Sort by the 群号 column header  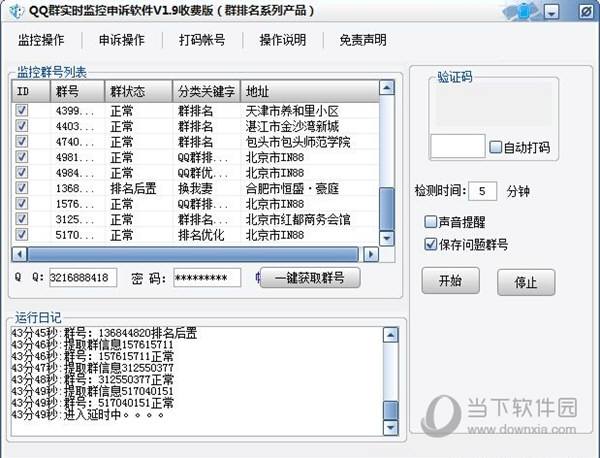pyautogui.click(x=77, y=91)
